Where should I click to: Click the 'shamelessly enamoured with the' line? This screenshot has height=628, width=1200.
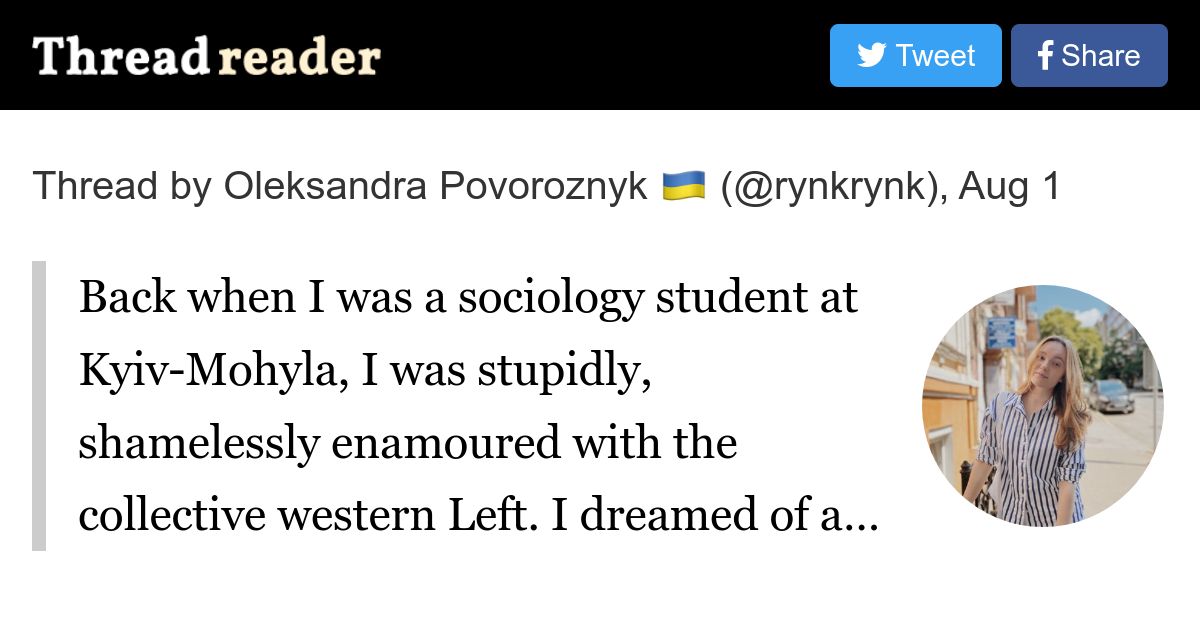point(408,443)
